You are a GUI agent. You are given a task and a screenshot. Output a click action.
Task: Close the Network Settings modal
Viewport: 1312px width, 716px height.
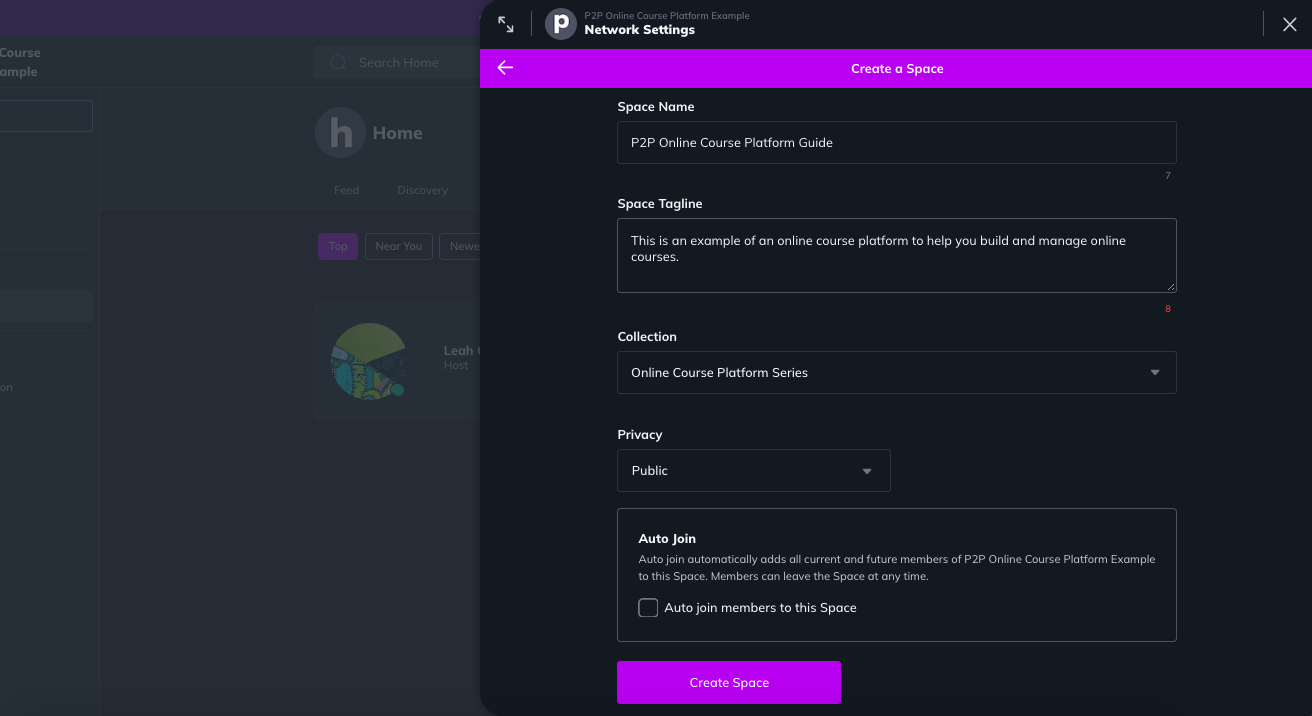pyautogui.click(x=1289, y=24)
